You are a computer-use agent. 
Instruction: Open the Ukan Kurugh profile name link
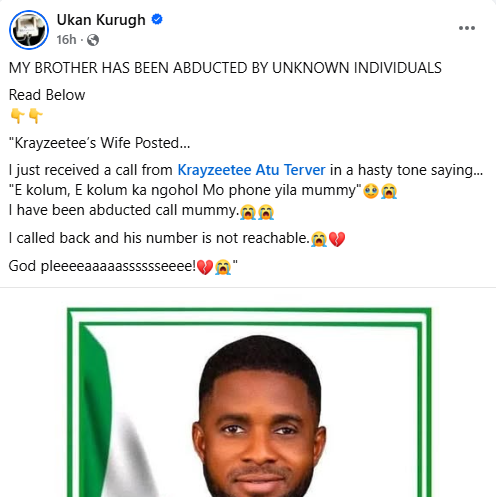pos(101,20)
